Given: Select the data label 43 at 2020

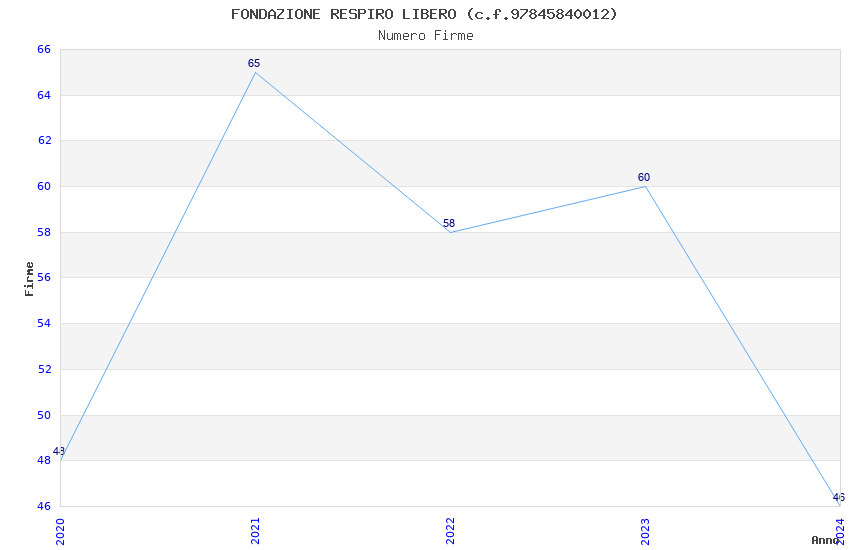Looking at the screenshot, I should 59,451.
